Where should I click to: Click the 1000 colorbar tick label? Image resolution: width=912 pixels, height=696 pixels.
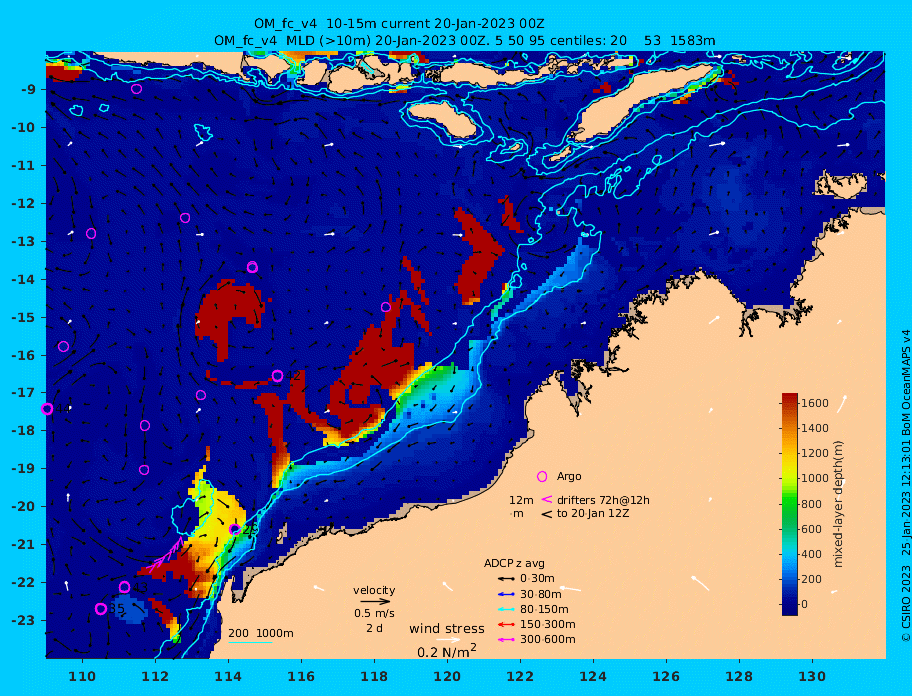pyautogui.click(x=814, y=478)
